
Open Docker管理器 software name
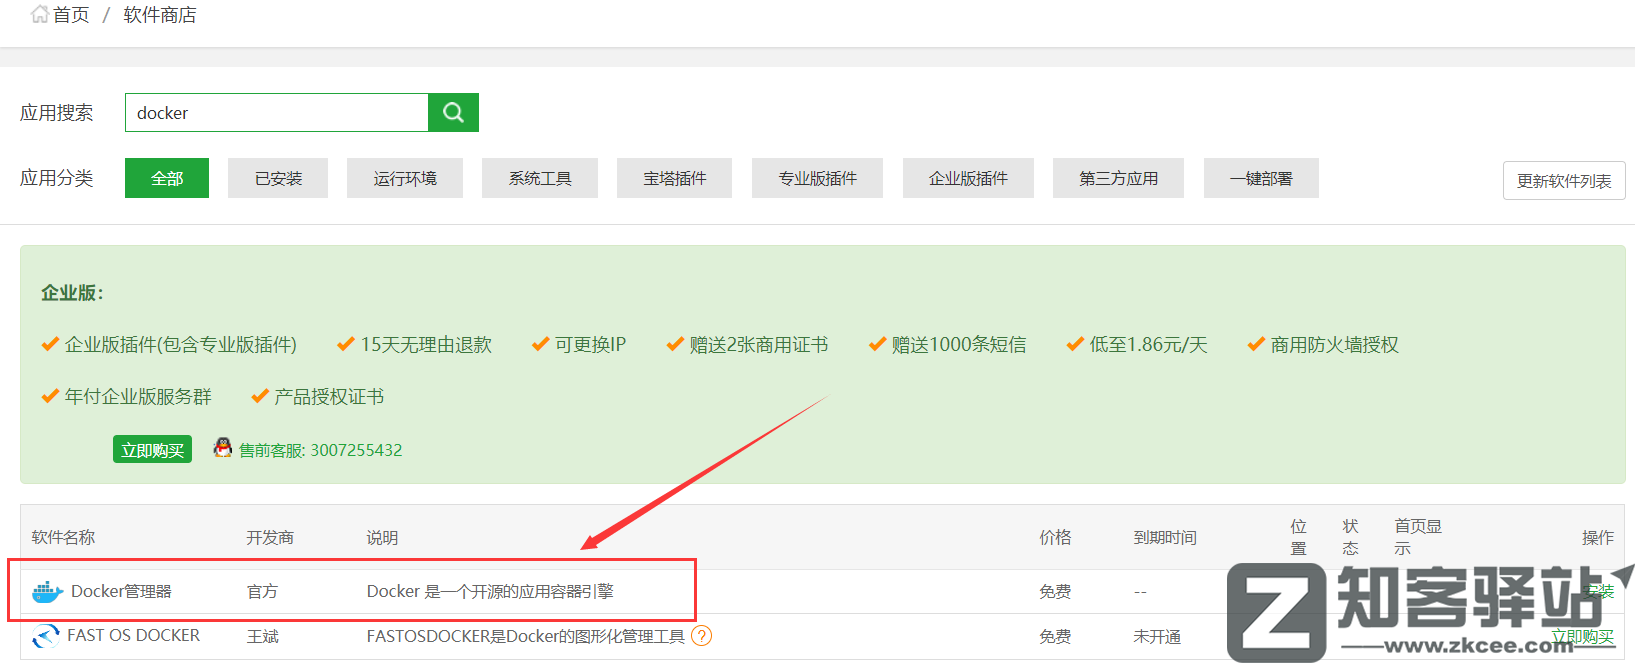(x=121, y=592)
